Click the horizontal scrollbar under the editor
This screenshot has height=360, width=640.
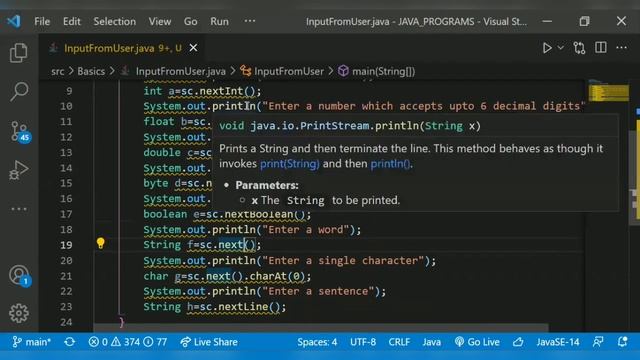point(321,327)
